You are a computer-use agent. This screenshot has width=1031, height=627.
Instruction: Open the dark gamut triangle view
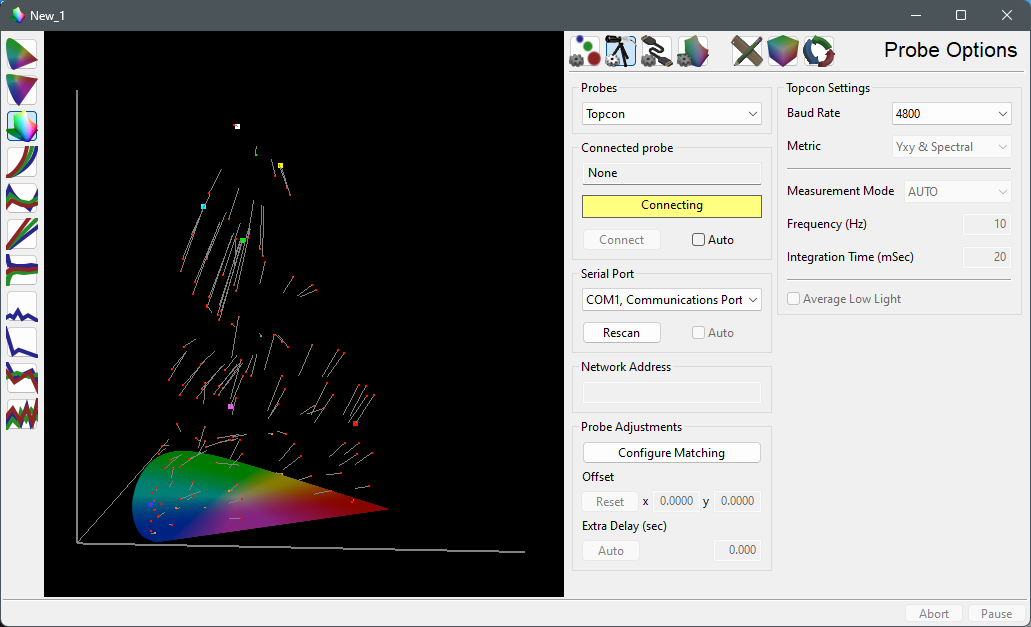[x=20, y=90]
